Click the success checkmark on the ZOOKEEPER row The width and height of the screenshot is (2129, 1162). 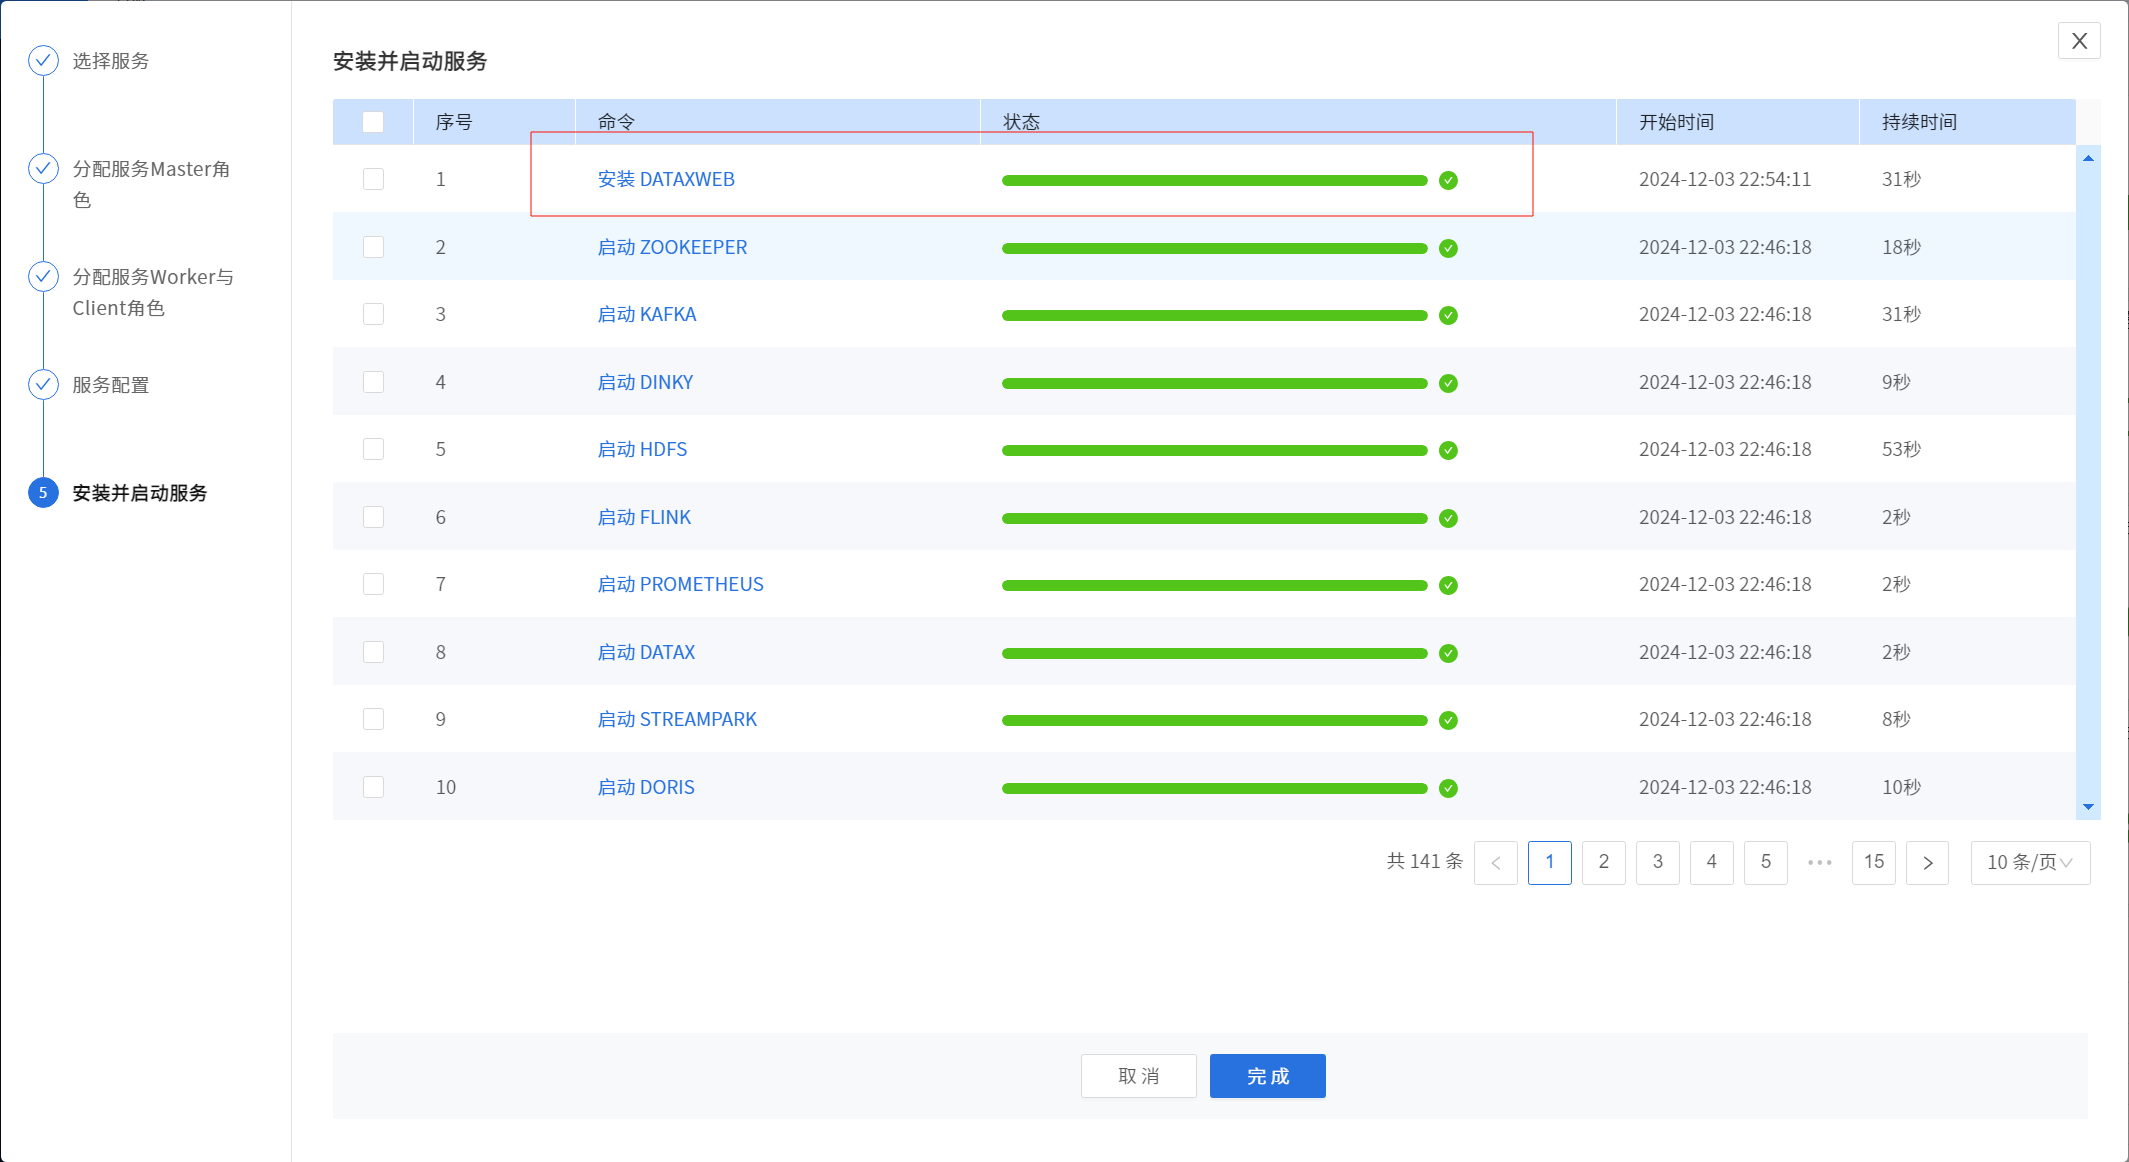click(x=1448, y=248)
